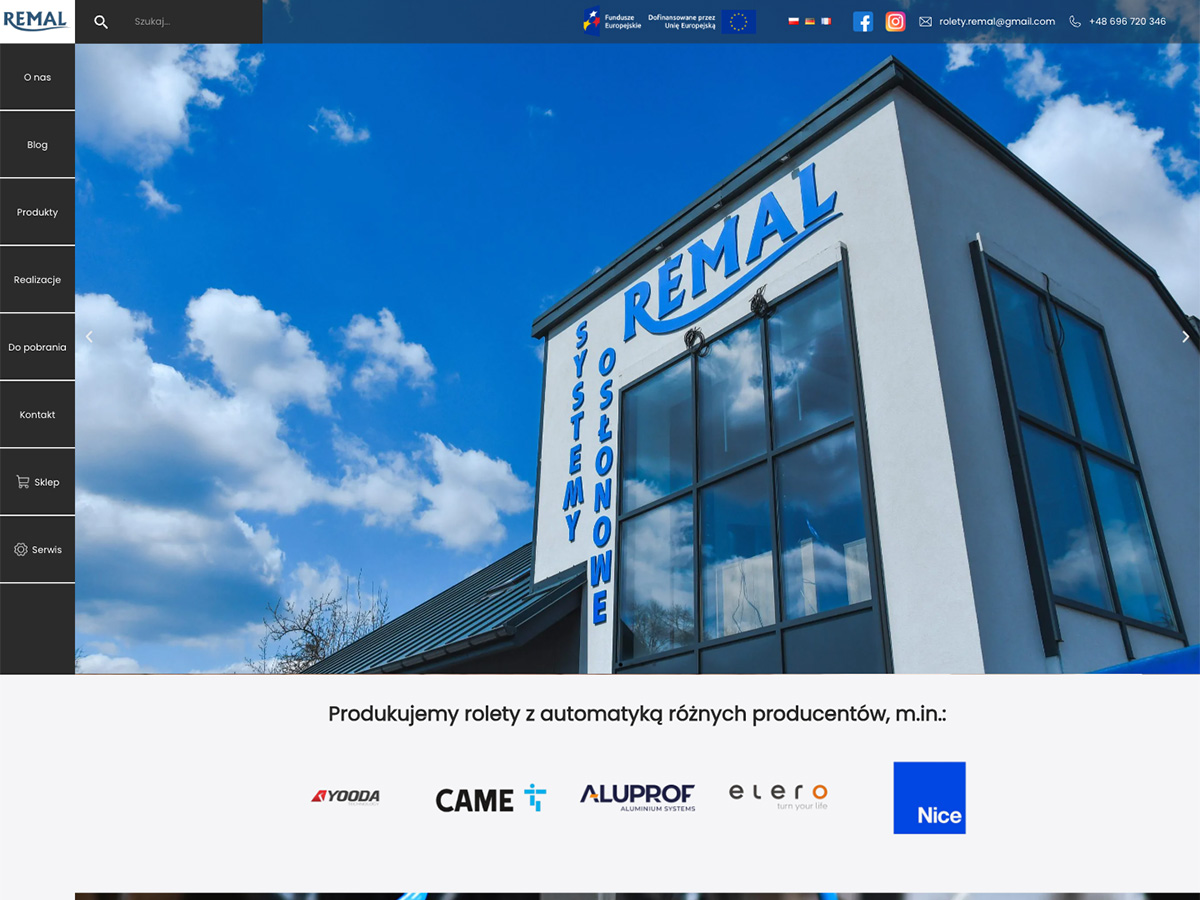
Task: Go to previous slide with left arrow
Action: click(x=89, y=337)
